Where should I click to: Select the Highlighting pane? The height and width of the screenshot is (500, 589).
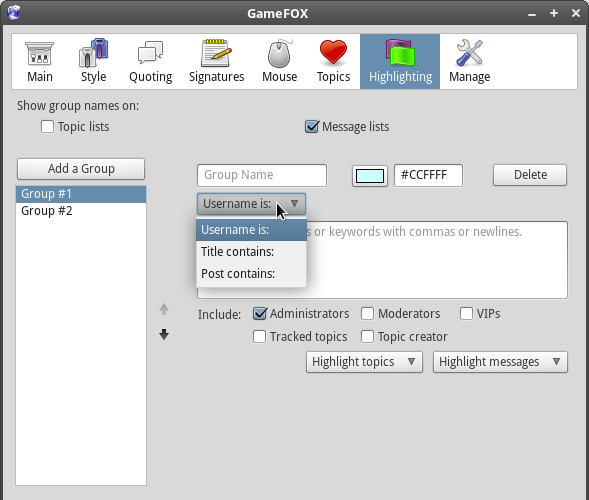[400, 62]
